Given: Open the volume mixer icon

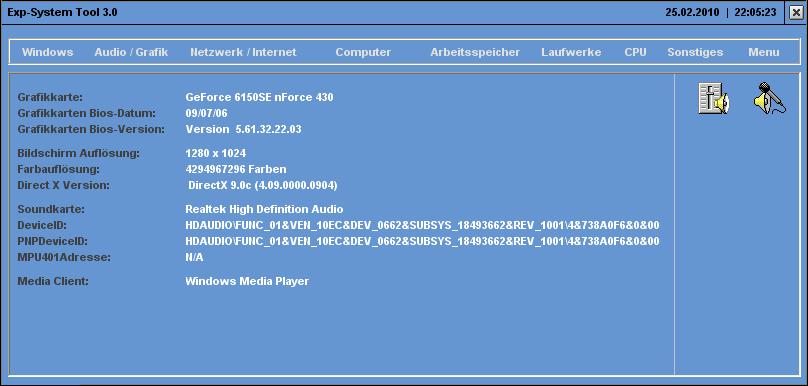Looking at the screenshot, I should [x=714, y=98].
